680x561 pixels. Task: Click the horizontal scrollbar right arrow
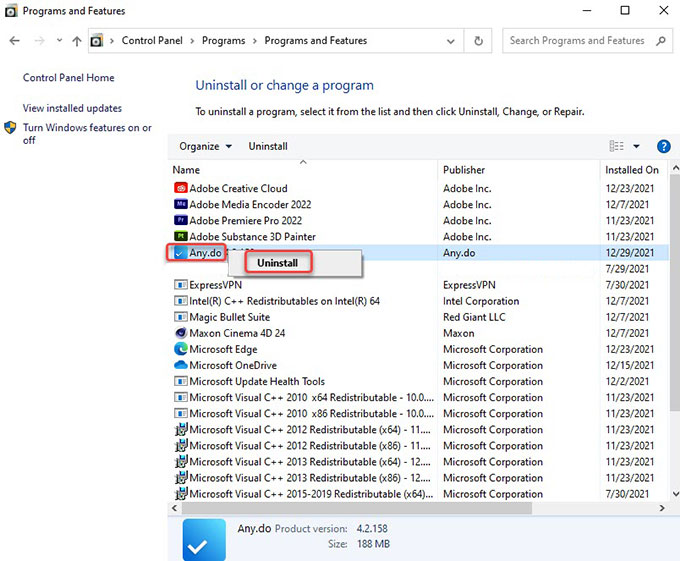(x=662, y=508)
